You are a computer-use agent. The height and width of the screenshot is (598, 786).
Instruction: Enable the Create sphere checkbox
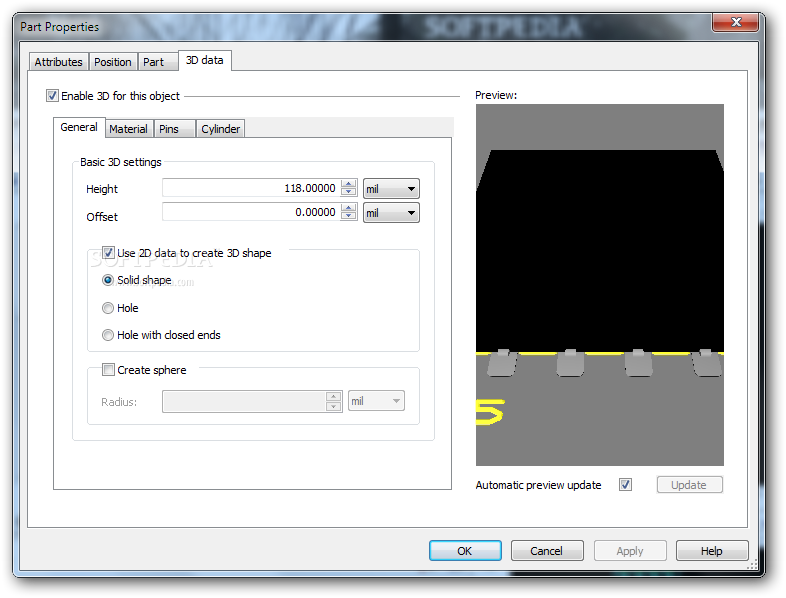point(108,370)
